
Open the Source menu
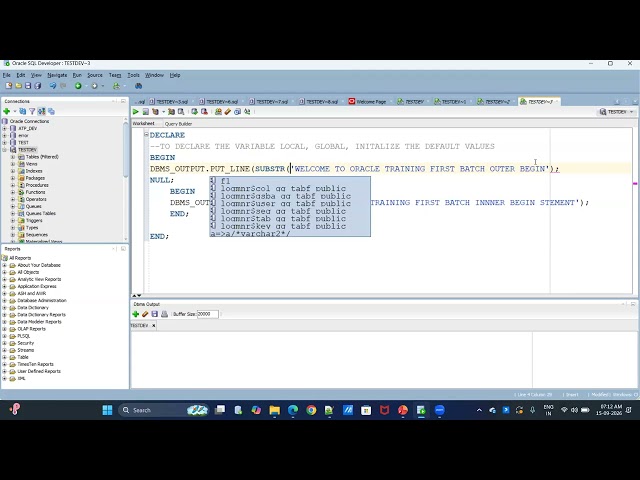point(95,75)
